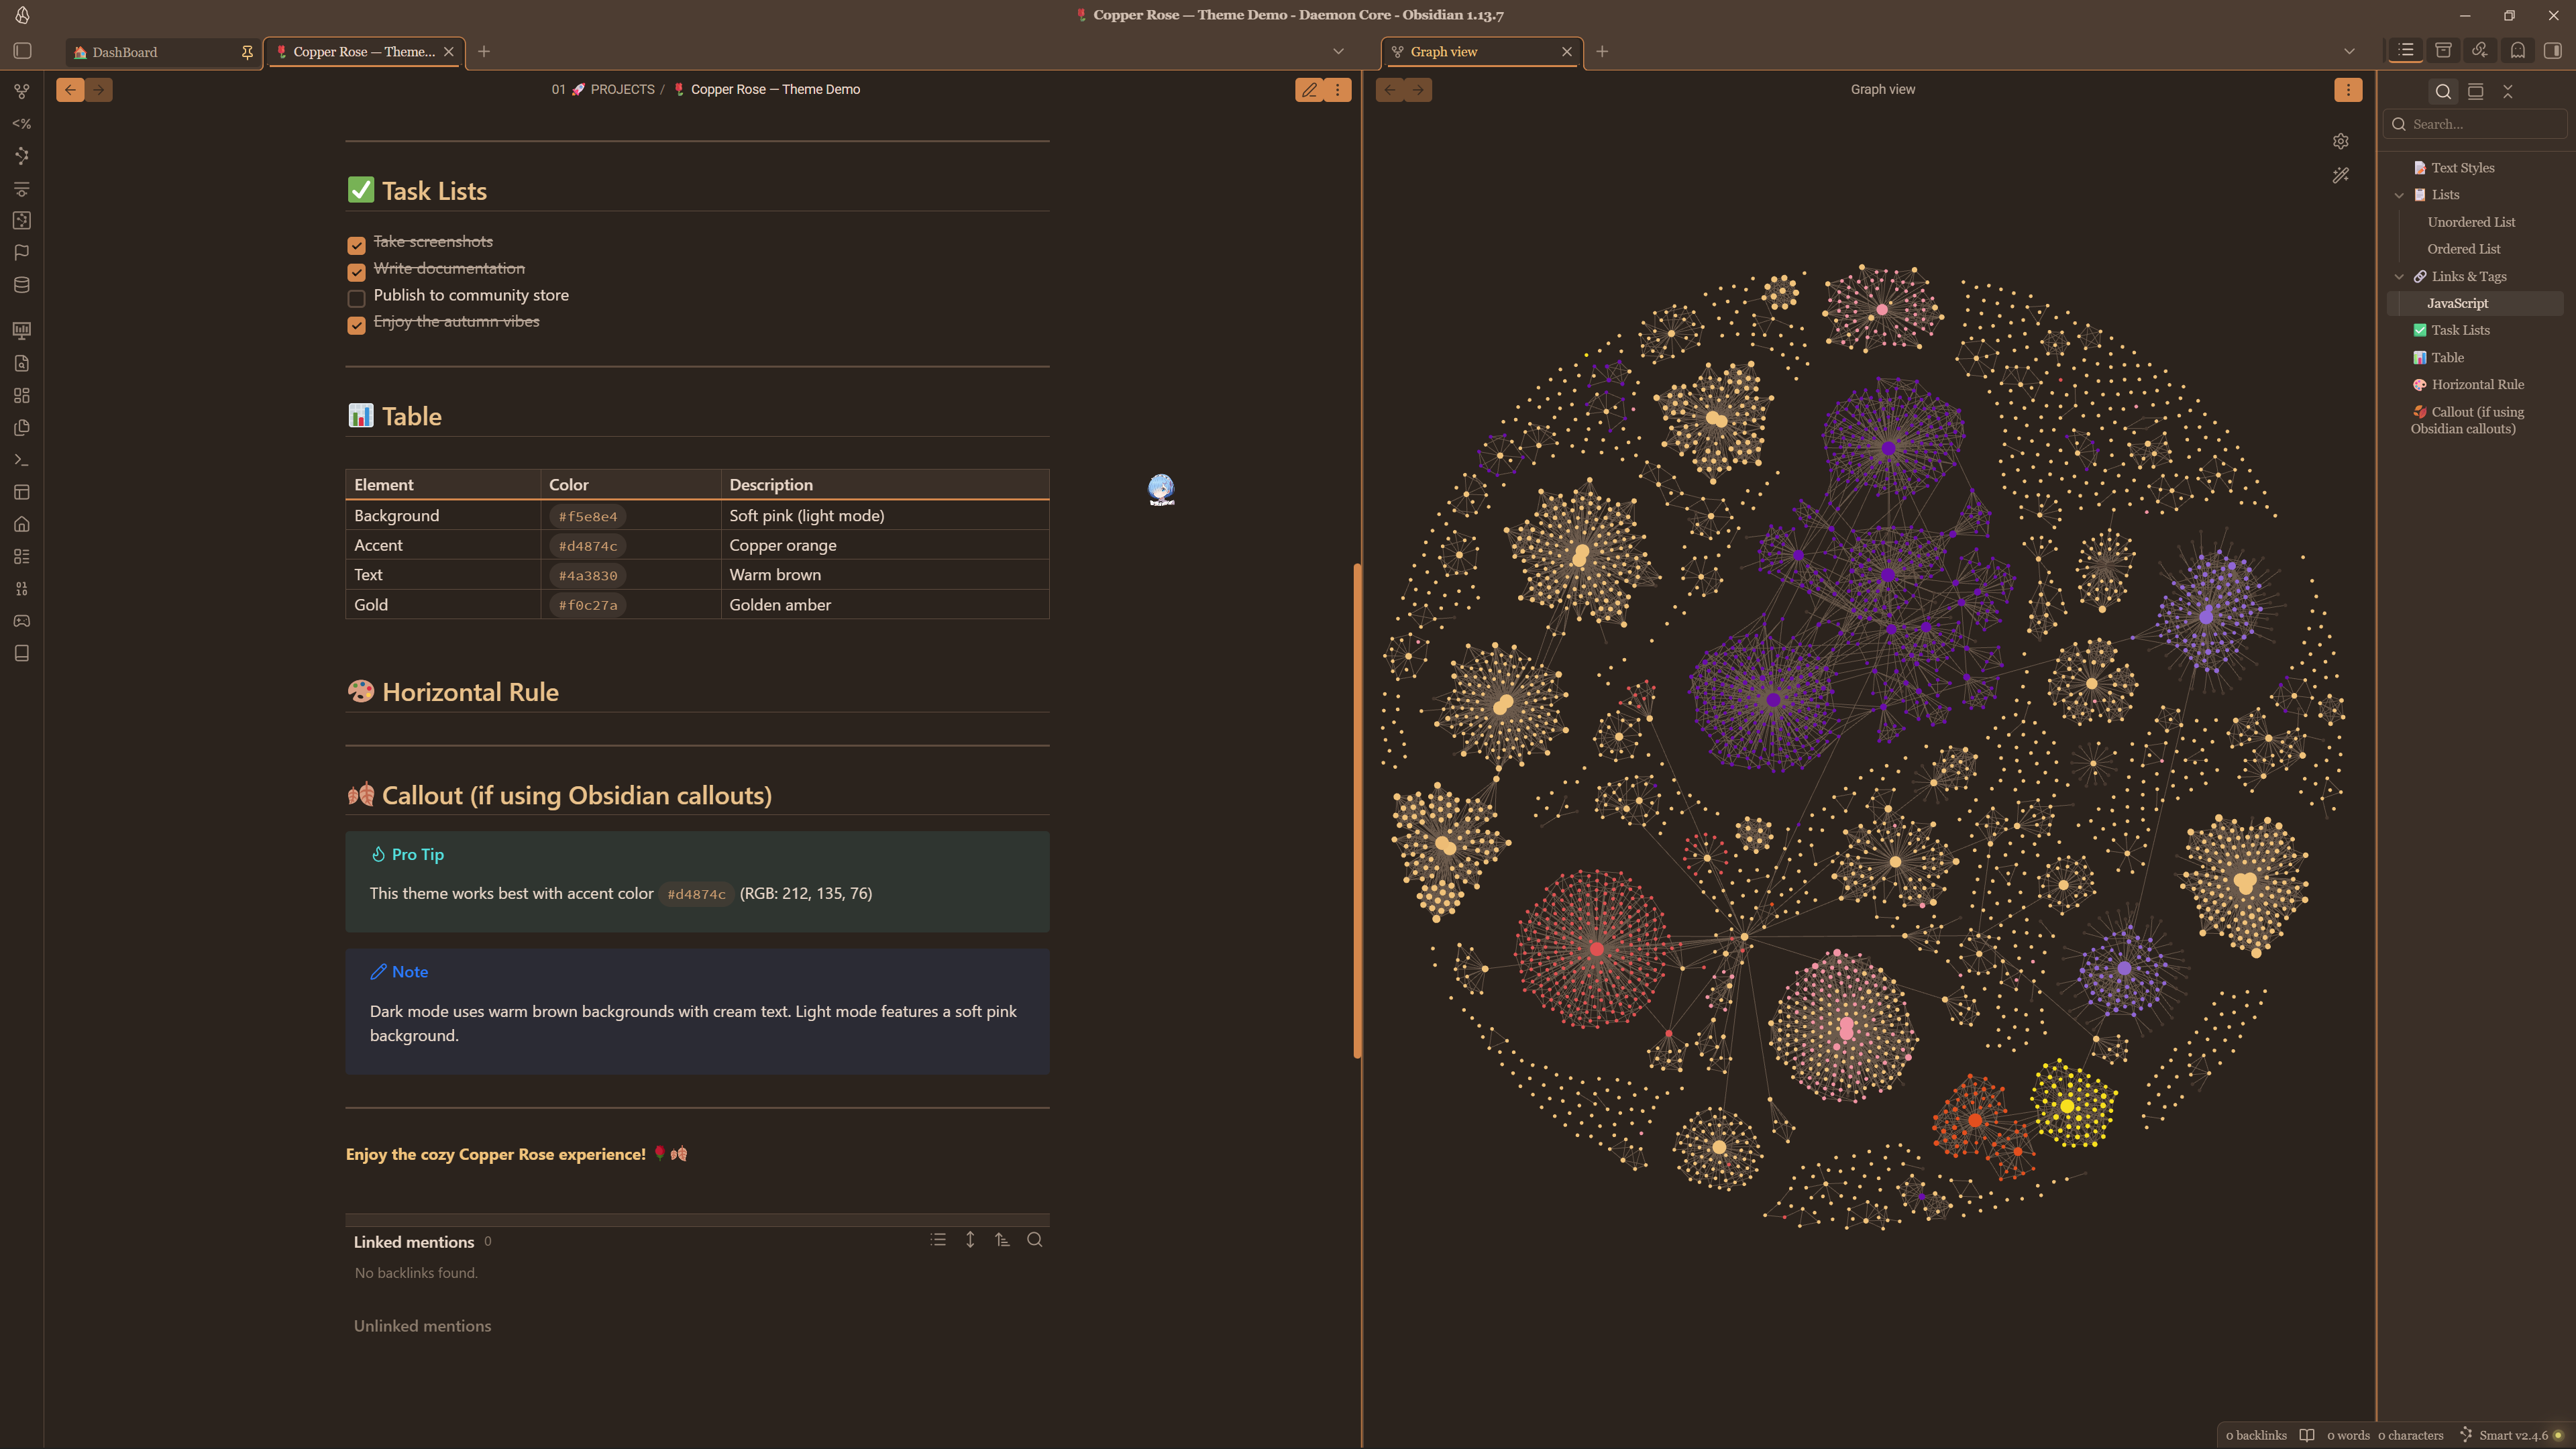
Task: Toggle show more context in linked mentions
Action: [x=970, y=1240]
